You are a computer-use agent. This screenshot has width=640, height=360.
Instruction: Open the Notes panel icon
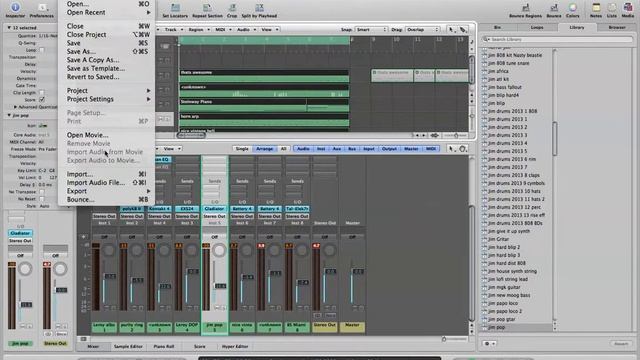tap(596, 7)
